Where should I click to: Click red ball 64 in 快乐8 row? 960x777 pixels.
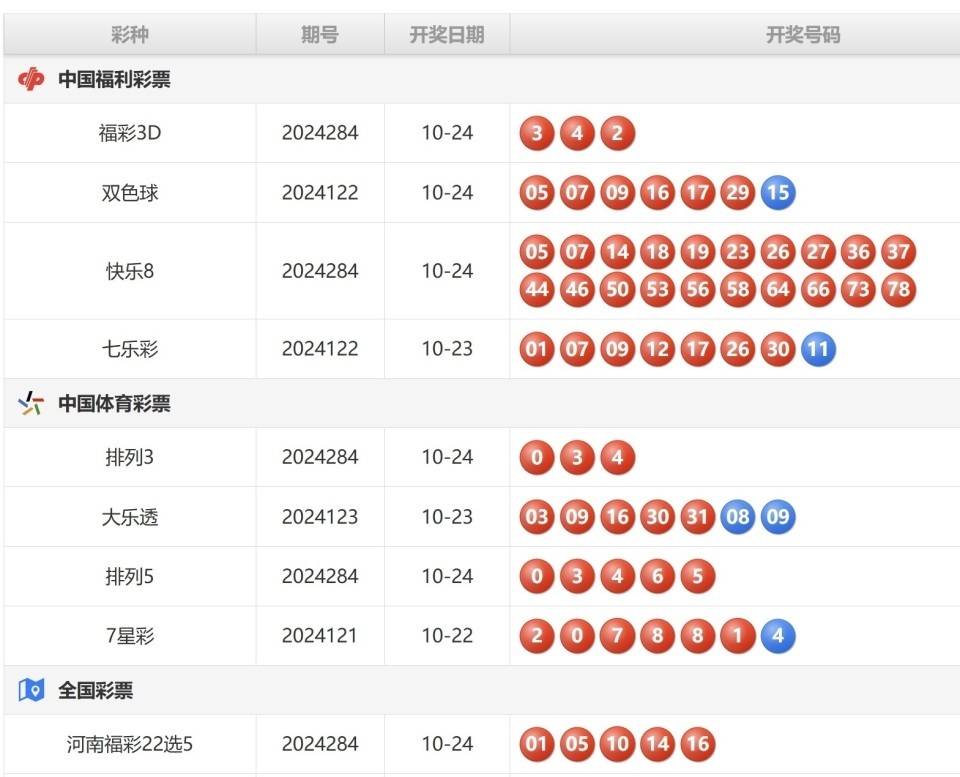[x=778, y=289]
